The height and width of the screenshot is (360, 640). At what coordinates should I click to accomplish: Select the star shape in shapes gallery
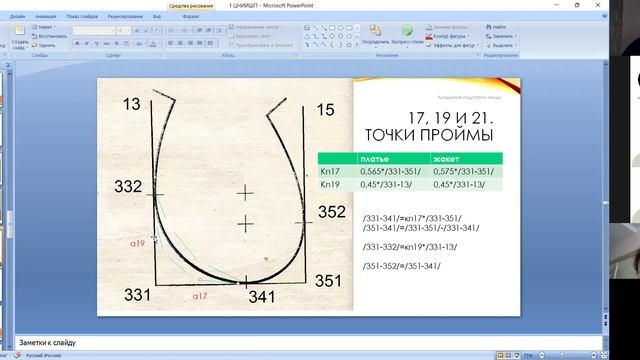tap(349, 45)
